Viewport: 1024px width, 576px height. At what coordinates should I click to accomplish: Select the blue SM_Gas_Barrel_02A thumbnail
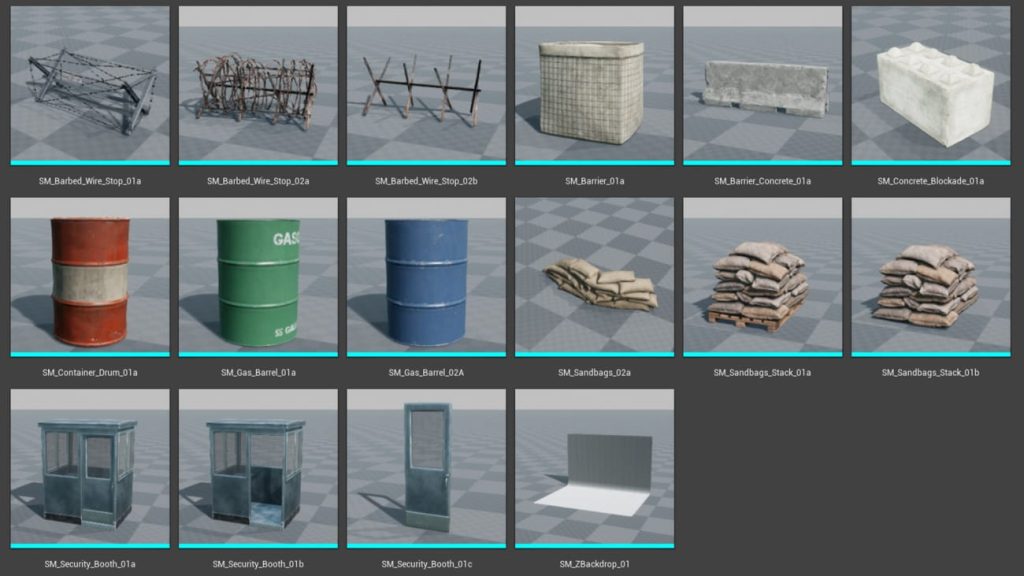[426, 278]
